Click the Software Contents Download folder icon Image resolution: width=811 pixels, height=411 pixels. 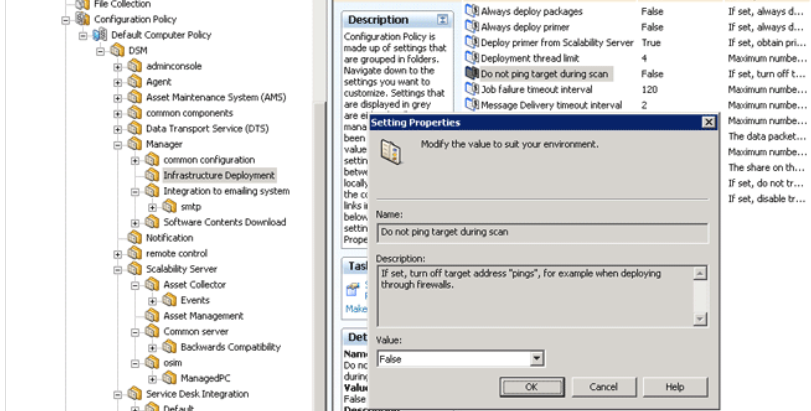coord(152,222)
